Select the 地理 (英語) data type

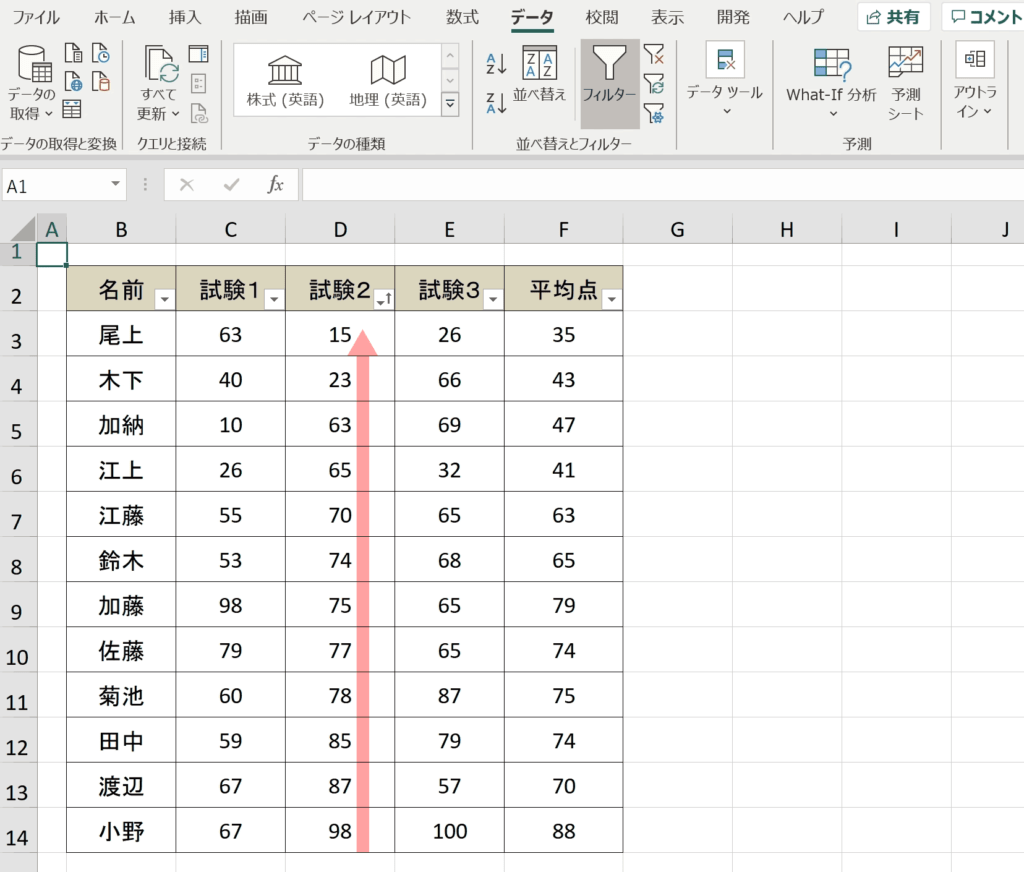coord(388,81)
